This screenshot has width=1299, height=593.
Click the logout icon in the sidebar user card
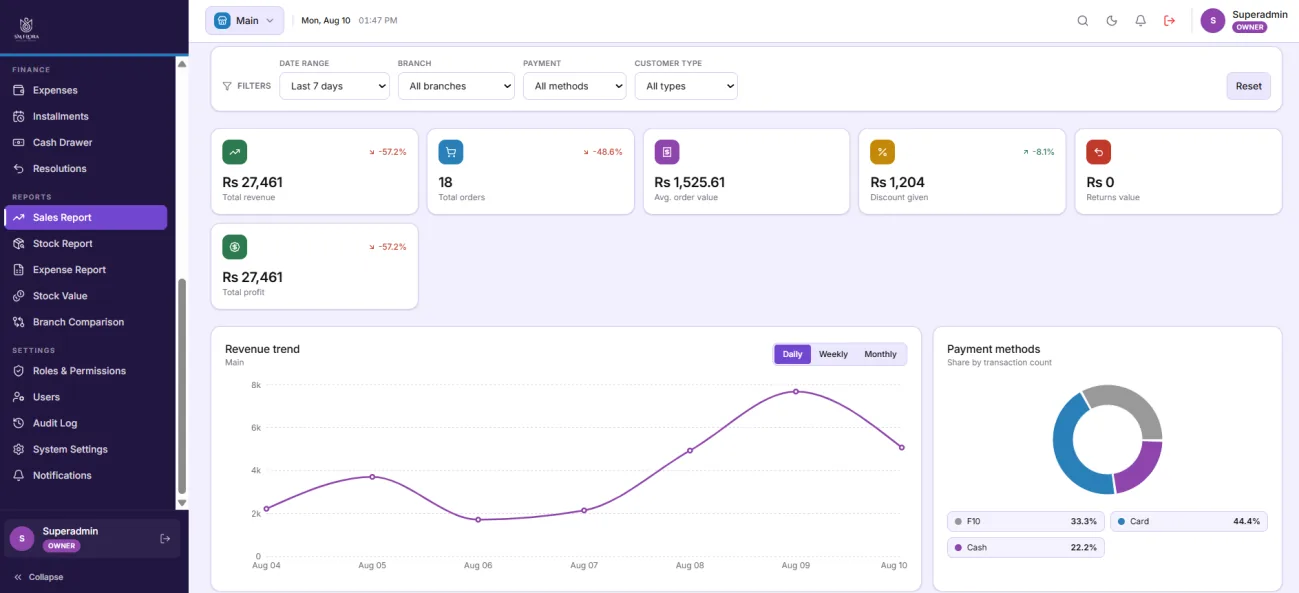coord(165,538)
